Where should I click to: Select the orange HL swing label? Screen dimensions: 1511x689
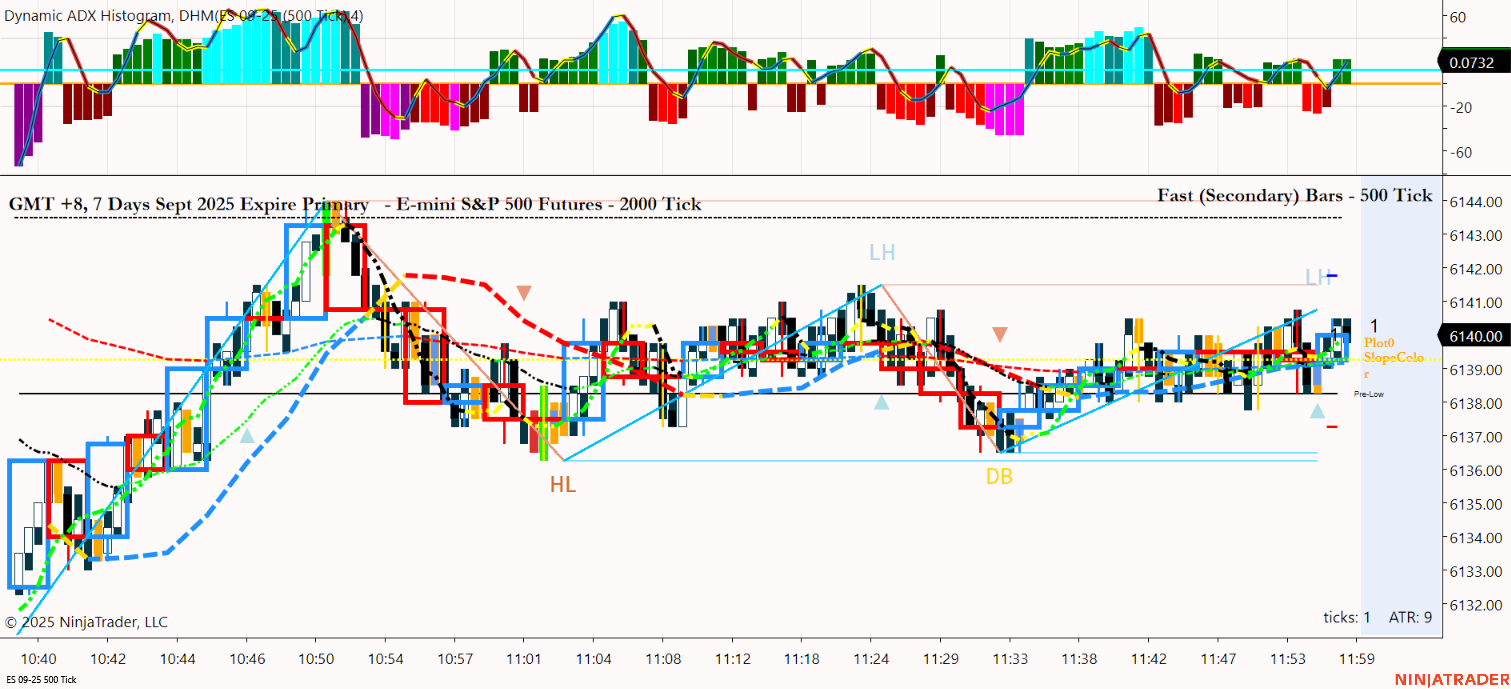tap(563, 485)
